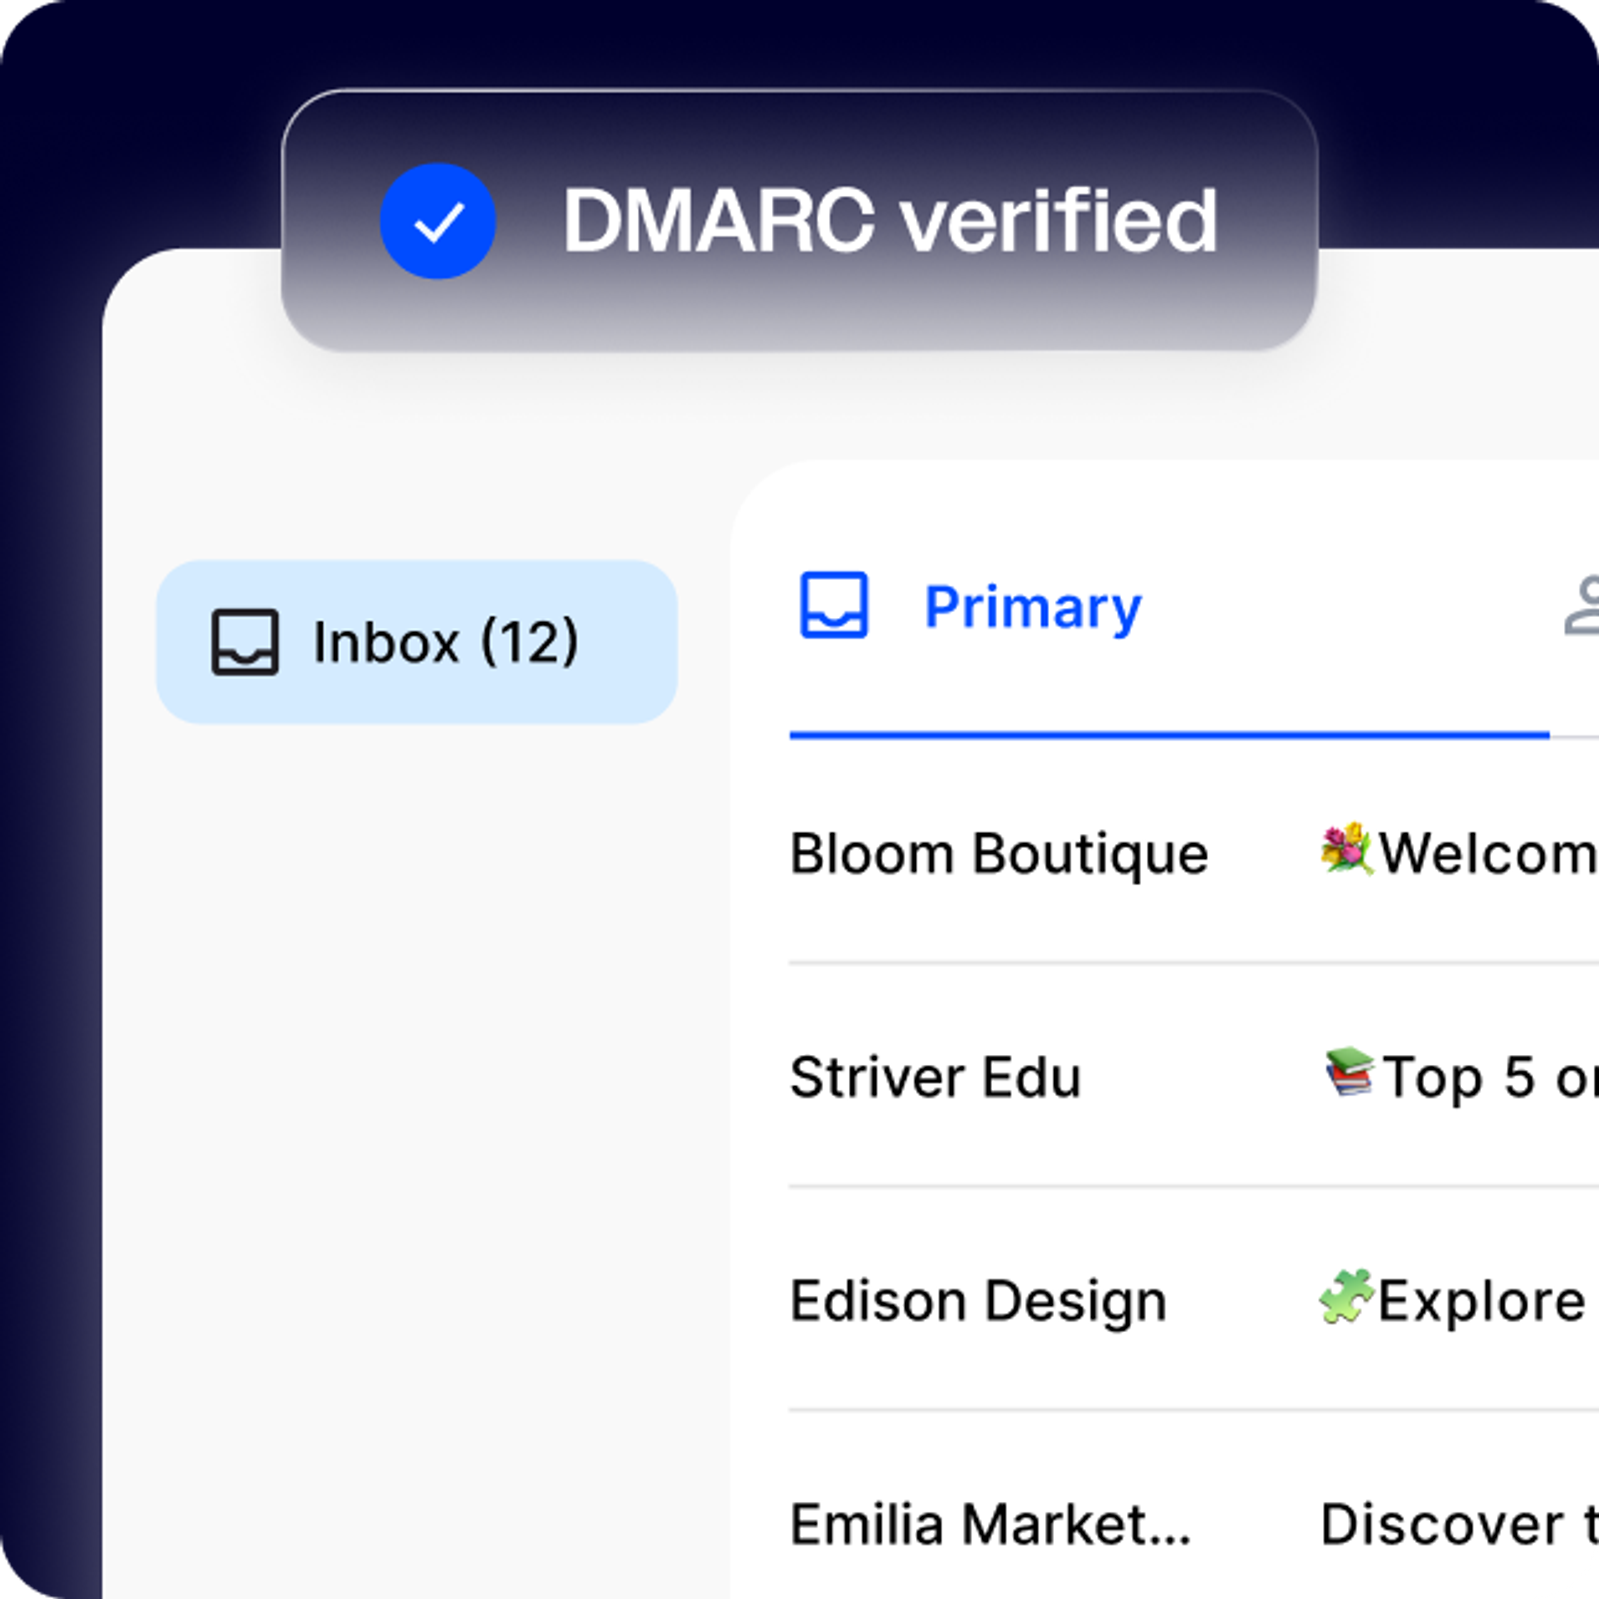Open the Explore subject line
This screenshot has width=1599, height=1599.
click(x=1482, y=1301)
